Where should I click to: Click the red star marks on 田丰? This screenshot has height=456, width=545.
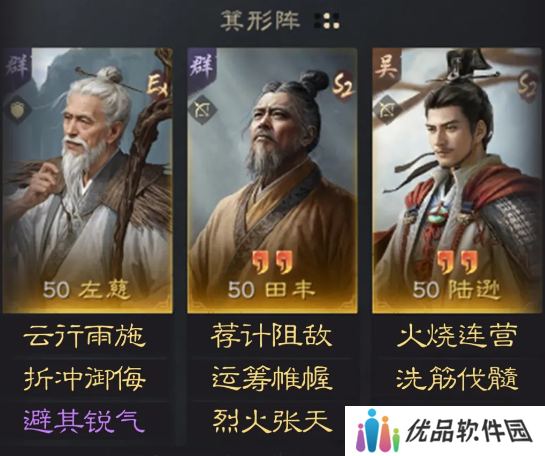point(272,263)
